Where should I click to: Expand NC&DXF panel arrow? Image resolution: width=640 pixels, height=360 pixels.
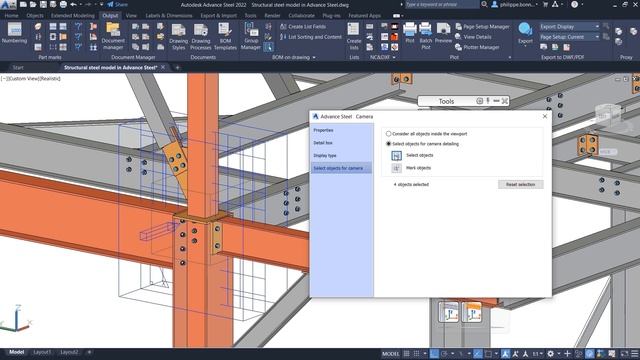(394, 58)
